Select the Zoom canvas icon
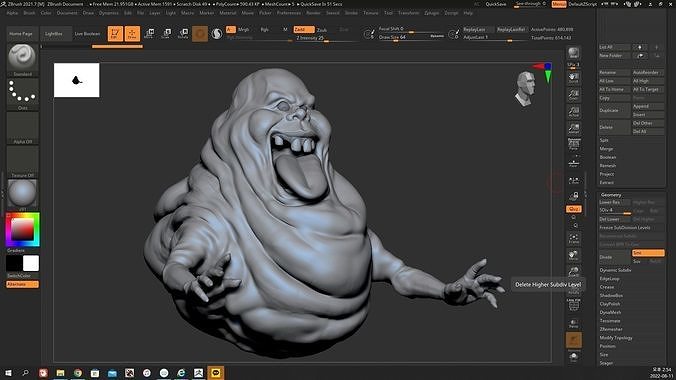This screenshot has height=380, width=676. 573,94
